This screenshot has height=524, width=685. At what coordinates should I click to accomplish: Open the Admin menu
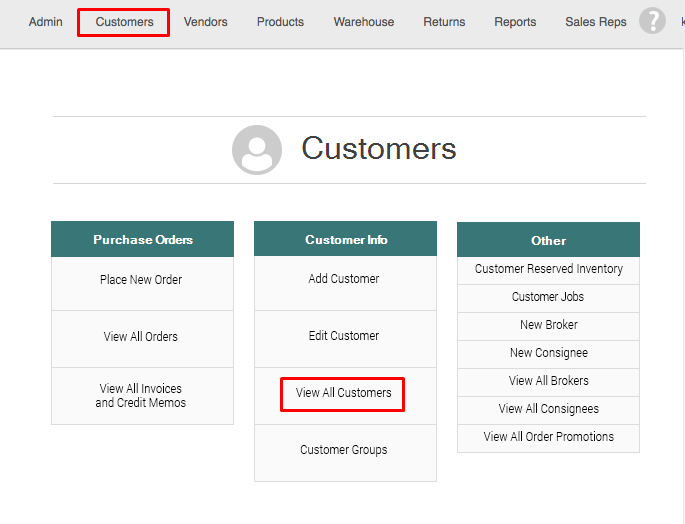pyautogui.click(x=46, y=22)
